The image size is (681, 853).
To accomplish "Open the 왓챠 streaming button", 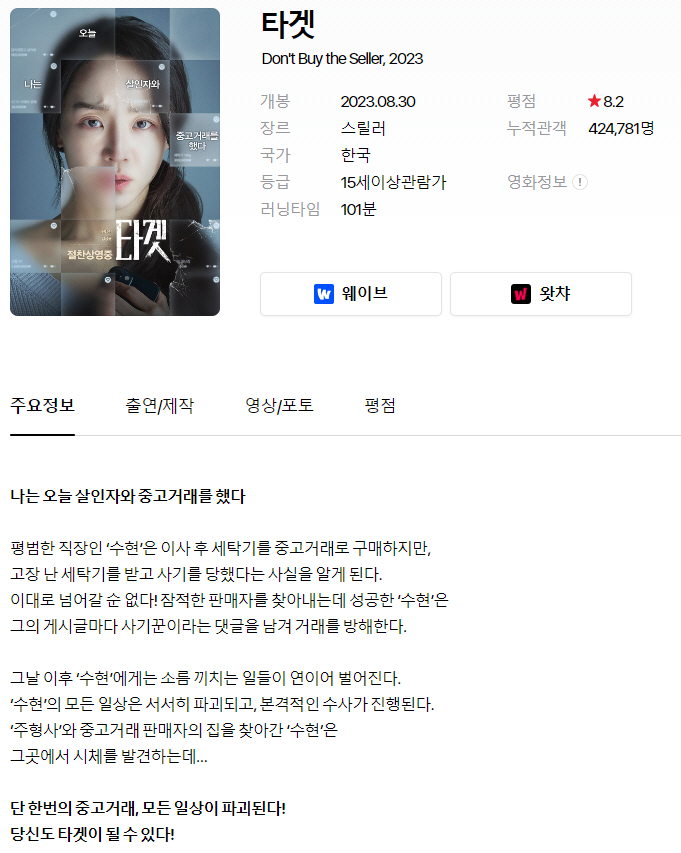I will pos(541,294).
